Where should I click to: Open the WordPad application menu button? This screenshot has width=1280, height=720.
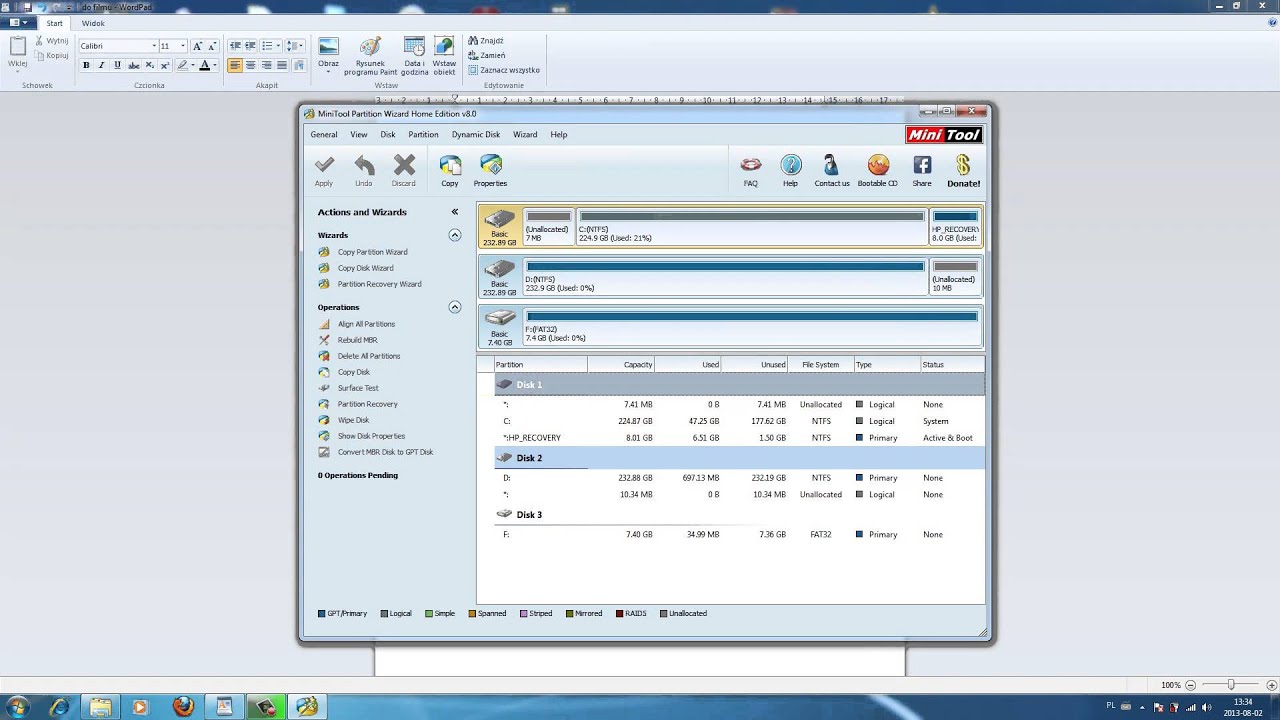pyautogui.click(x=19, y=23)
